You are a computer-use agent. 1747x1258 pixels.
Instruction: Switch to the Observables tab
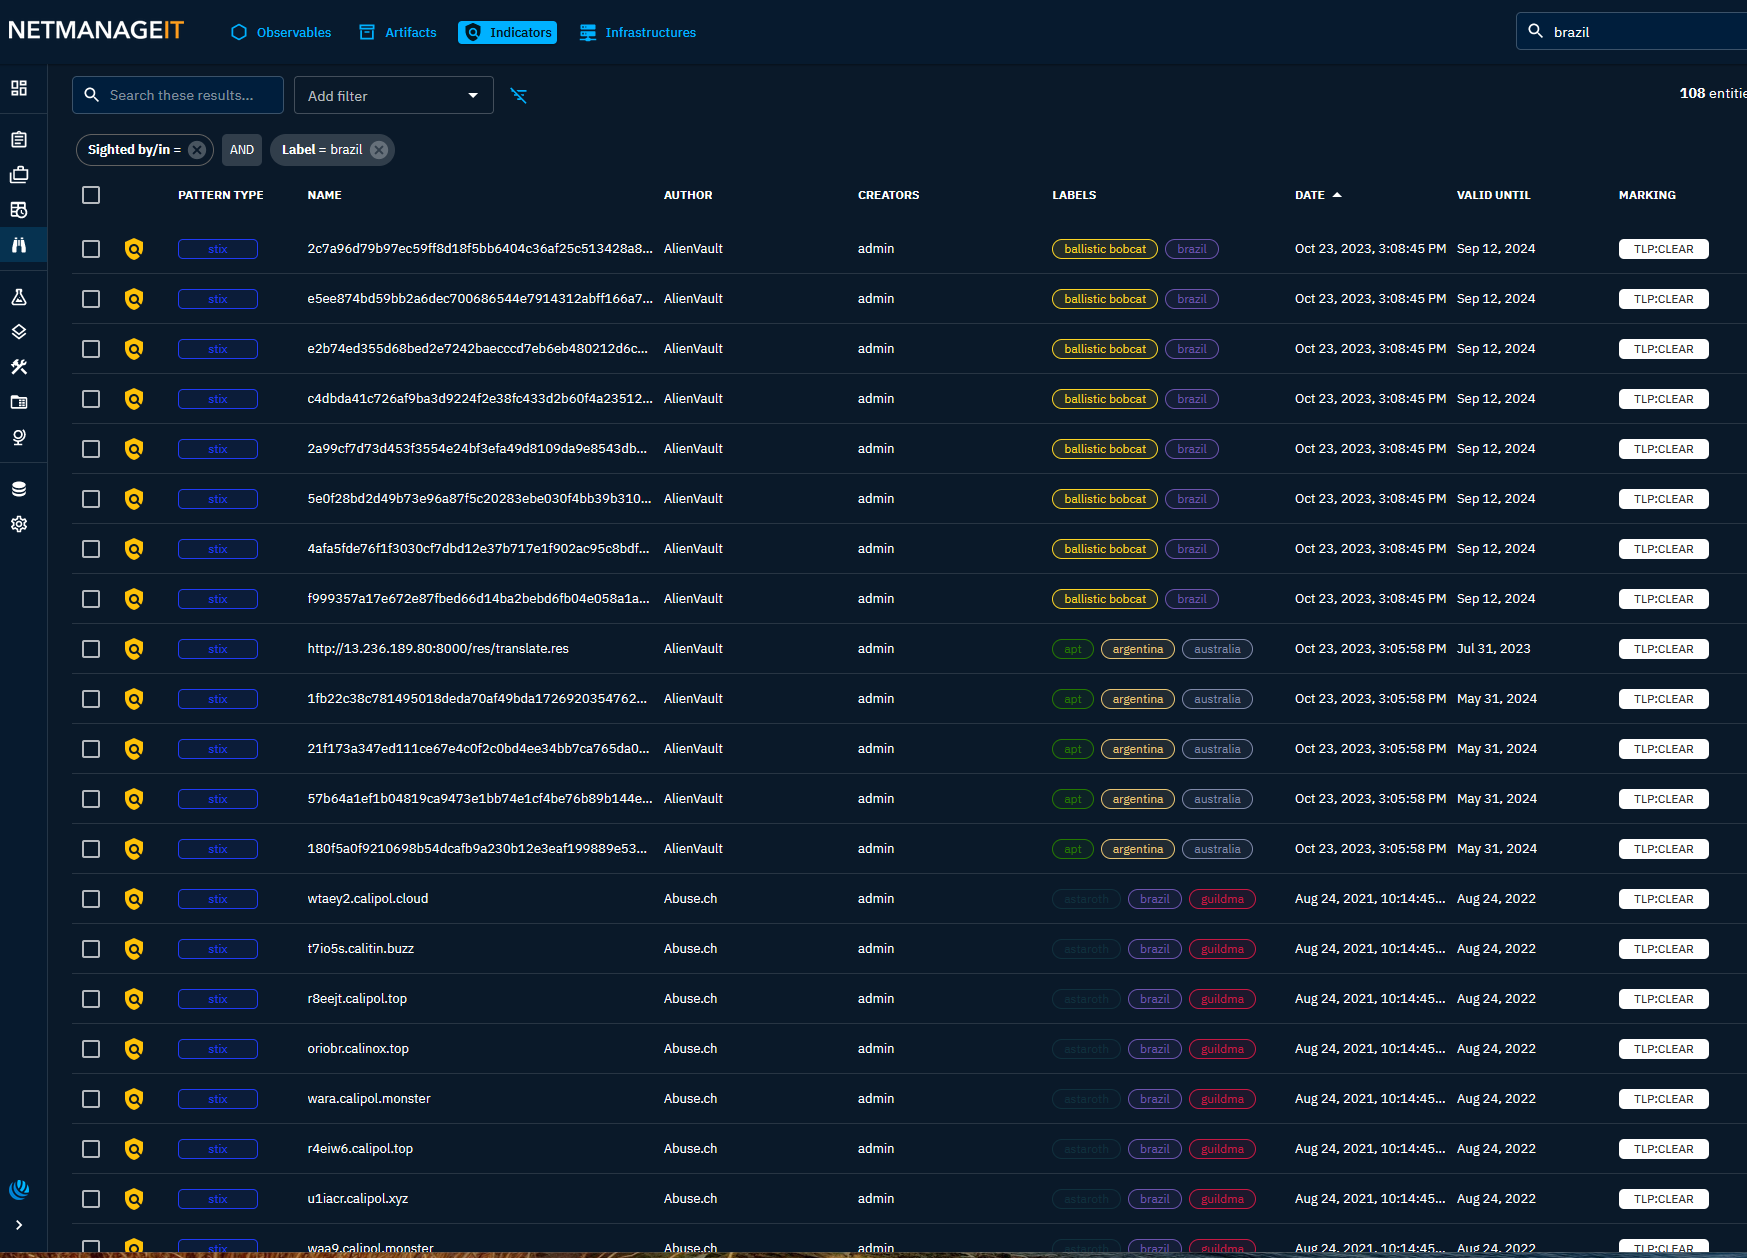[281, 33]
